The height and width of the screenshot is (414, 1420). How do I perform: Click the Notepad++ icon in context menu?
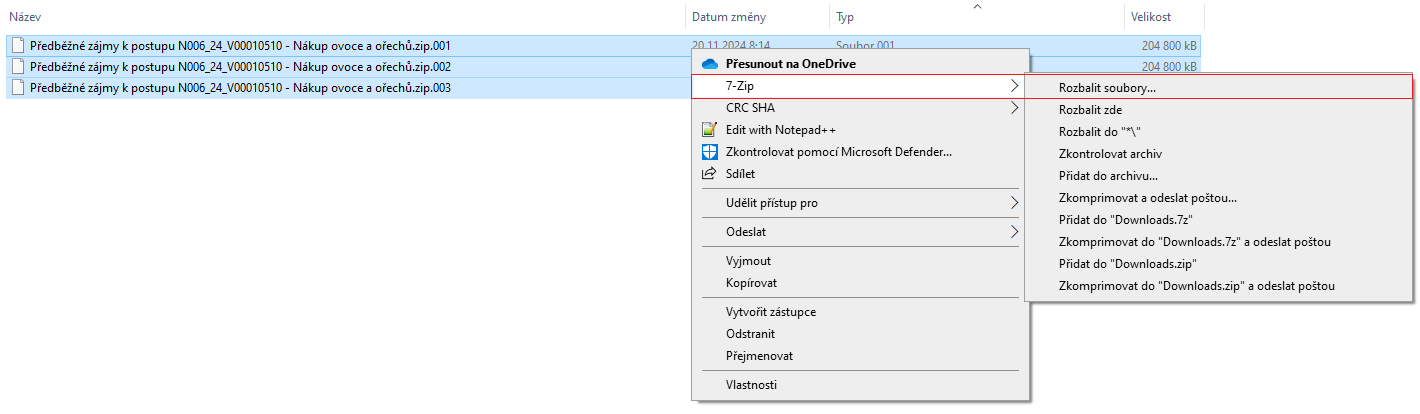pyautogui.click(x=710, y=130)
